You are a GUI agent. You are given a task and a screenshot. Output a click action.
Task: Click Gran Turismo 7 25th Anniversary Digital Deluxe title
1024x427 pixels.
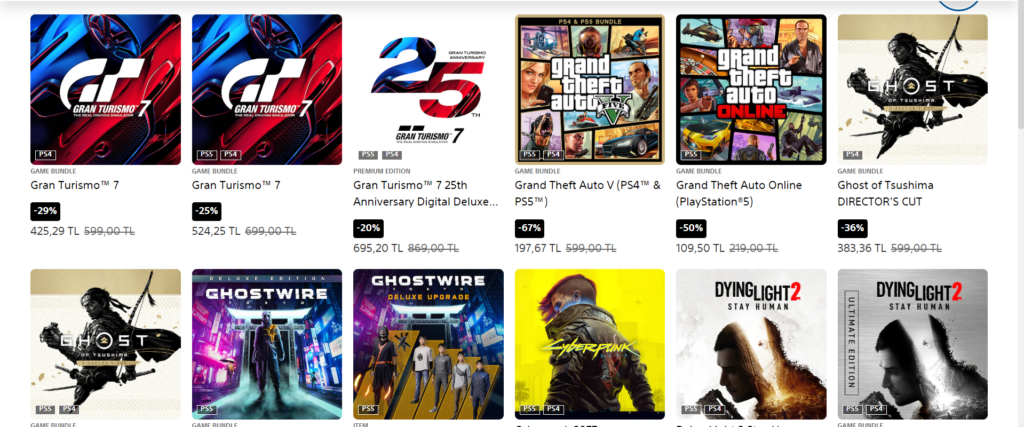click(426, 193)
